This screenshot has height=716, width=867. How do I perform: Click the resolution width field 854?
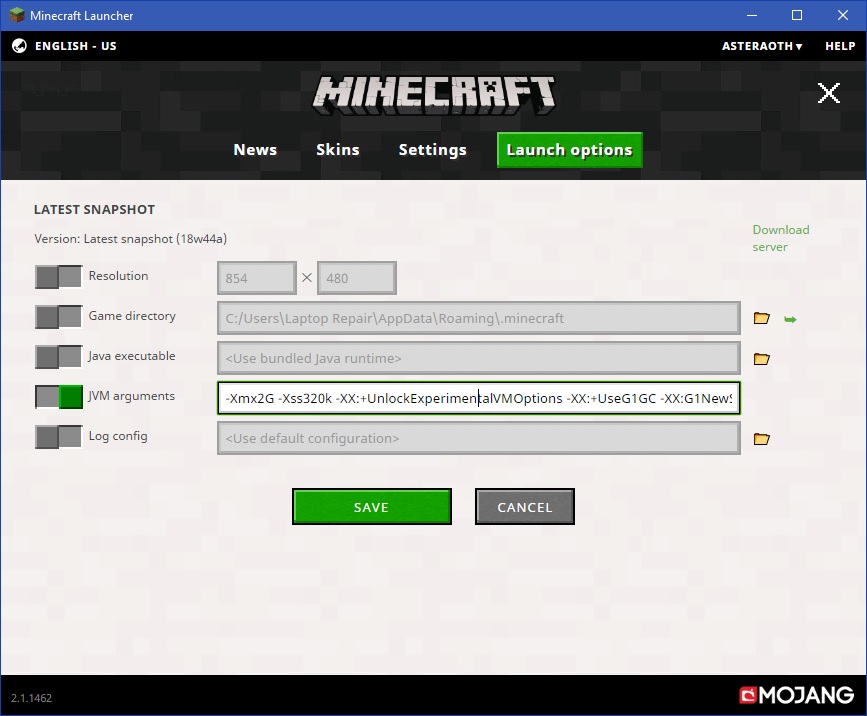(257, 278)
